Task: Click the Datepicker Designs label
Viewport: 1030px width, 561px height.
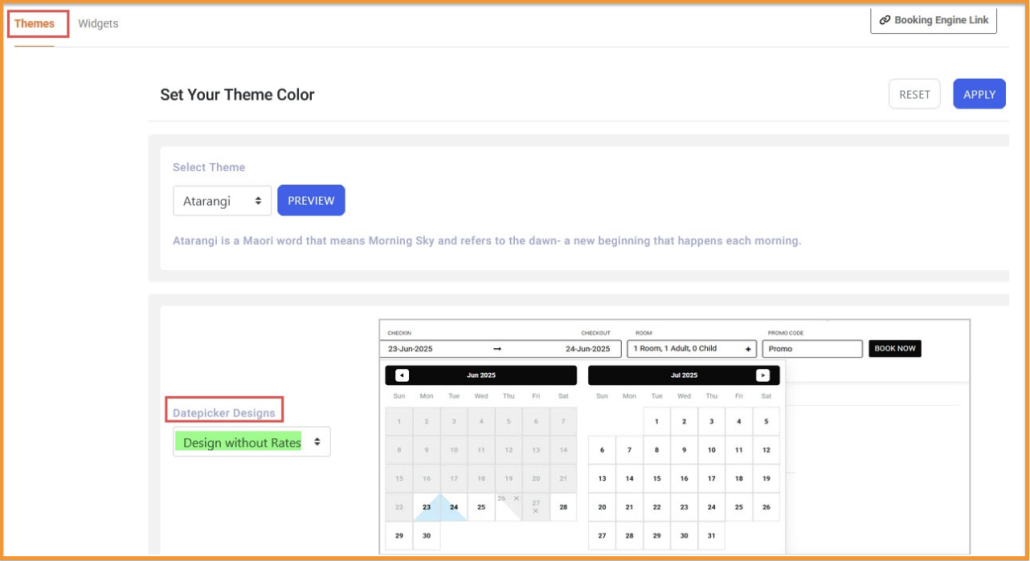Action: coord(224,413)
